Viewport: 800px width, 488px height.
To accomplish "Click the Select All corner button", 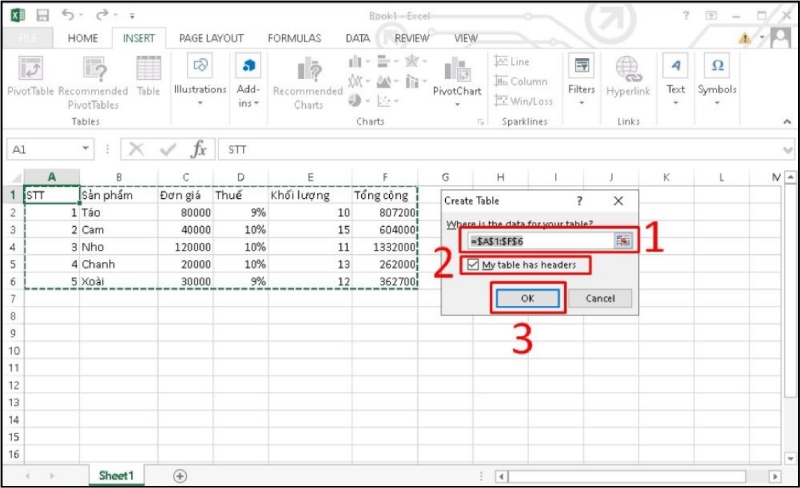I will [14, 178].
